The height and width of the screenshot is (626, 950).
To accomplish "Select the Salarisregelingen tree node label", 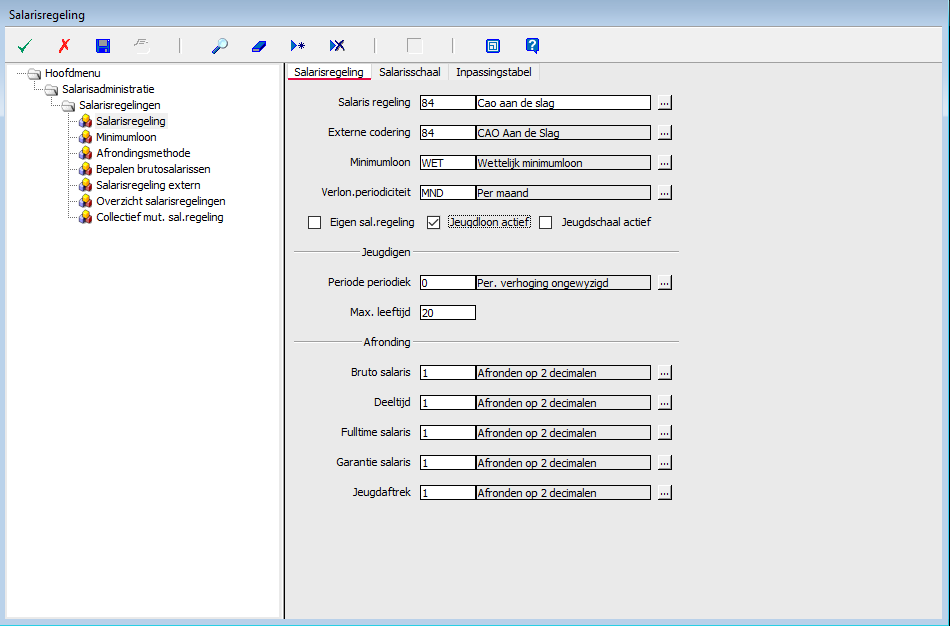I will [119, 105].
